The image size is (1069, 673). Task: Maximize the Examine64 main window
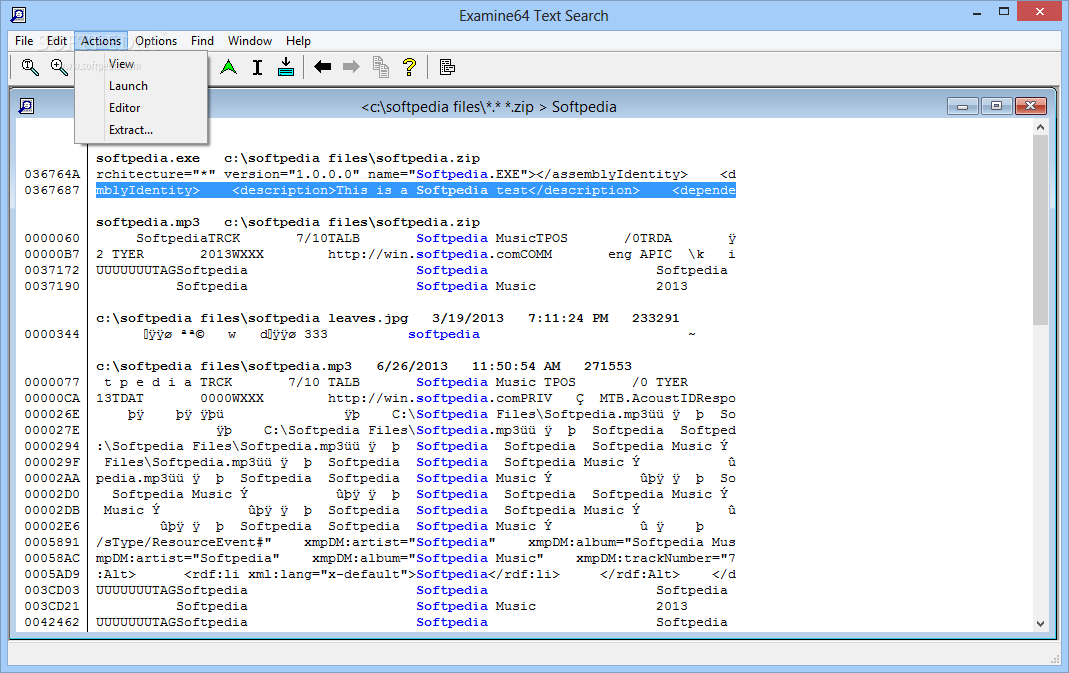[1004, 12]
